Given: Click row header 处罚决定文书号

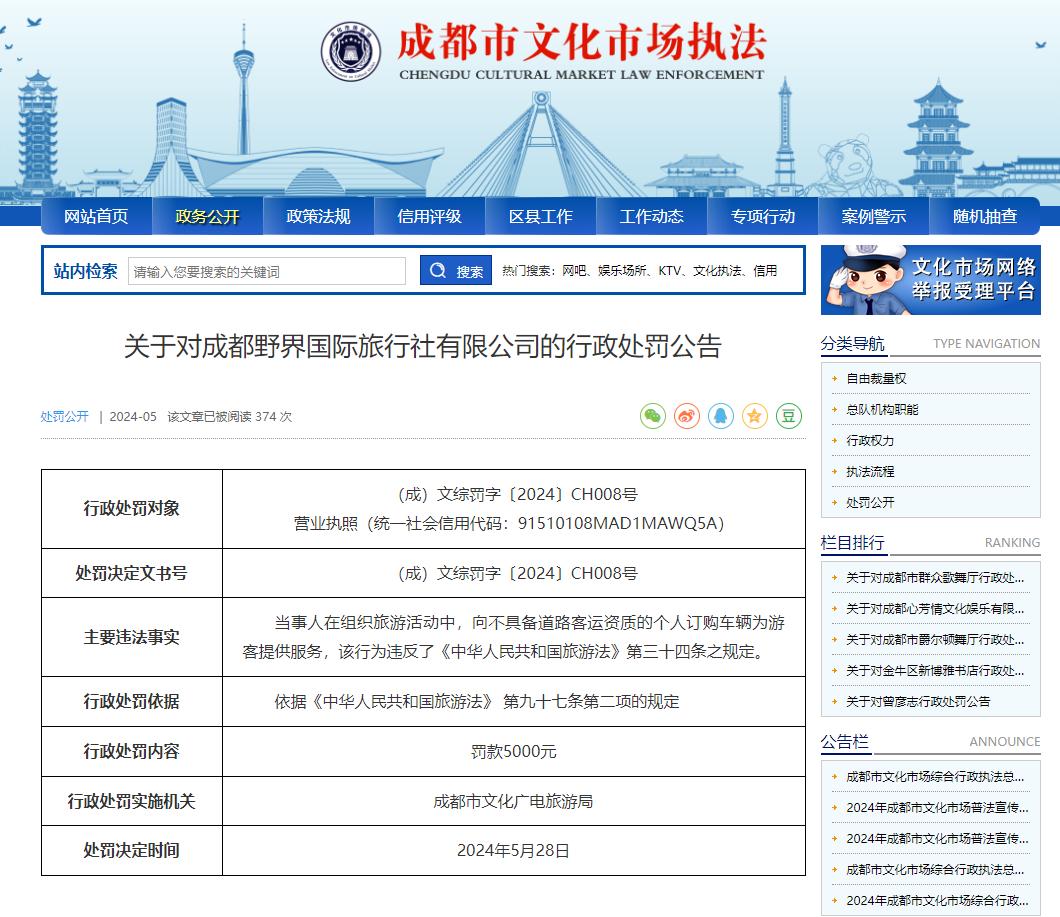Looking at the screenshot, I should (132, 573).
